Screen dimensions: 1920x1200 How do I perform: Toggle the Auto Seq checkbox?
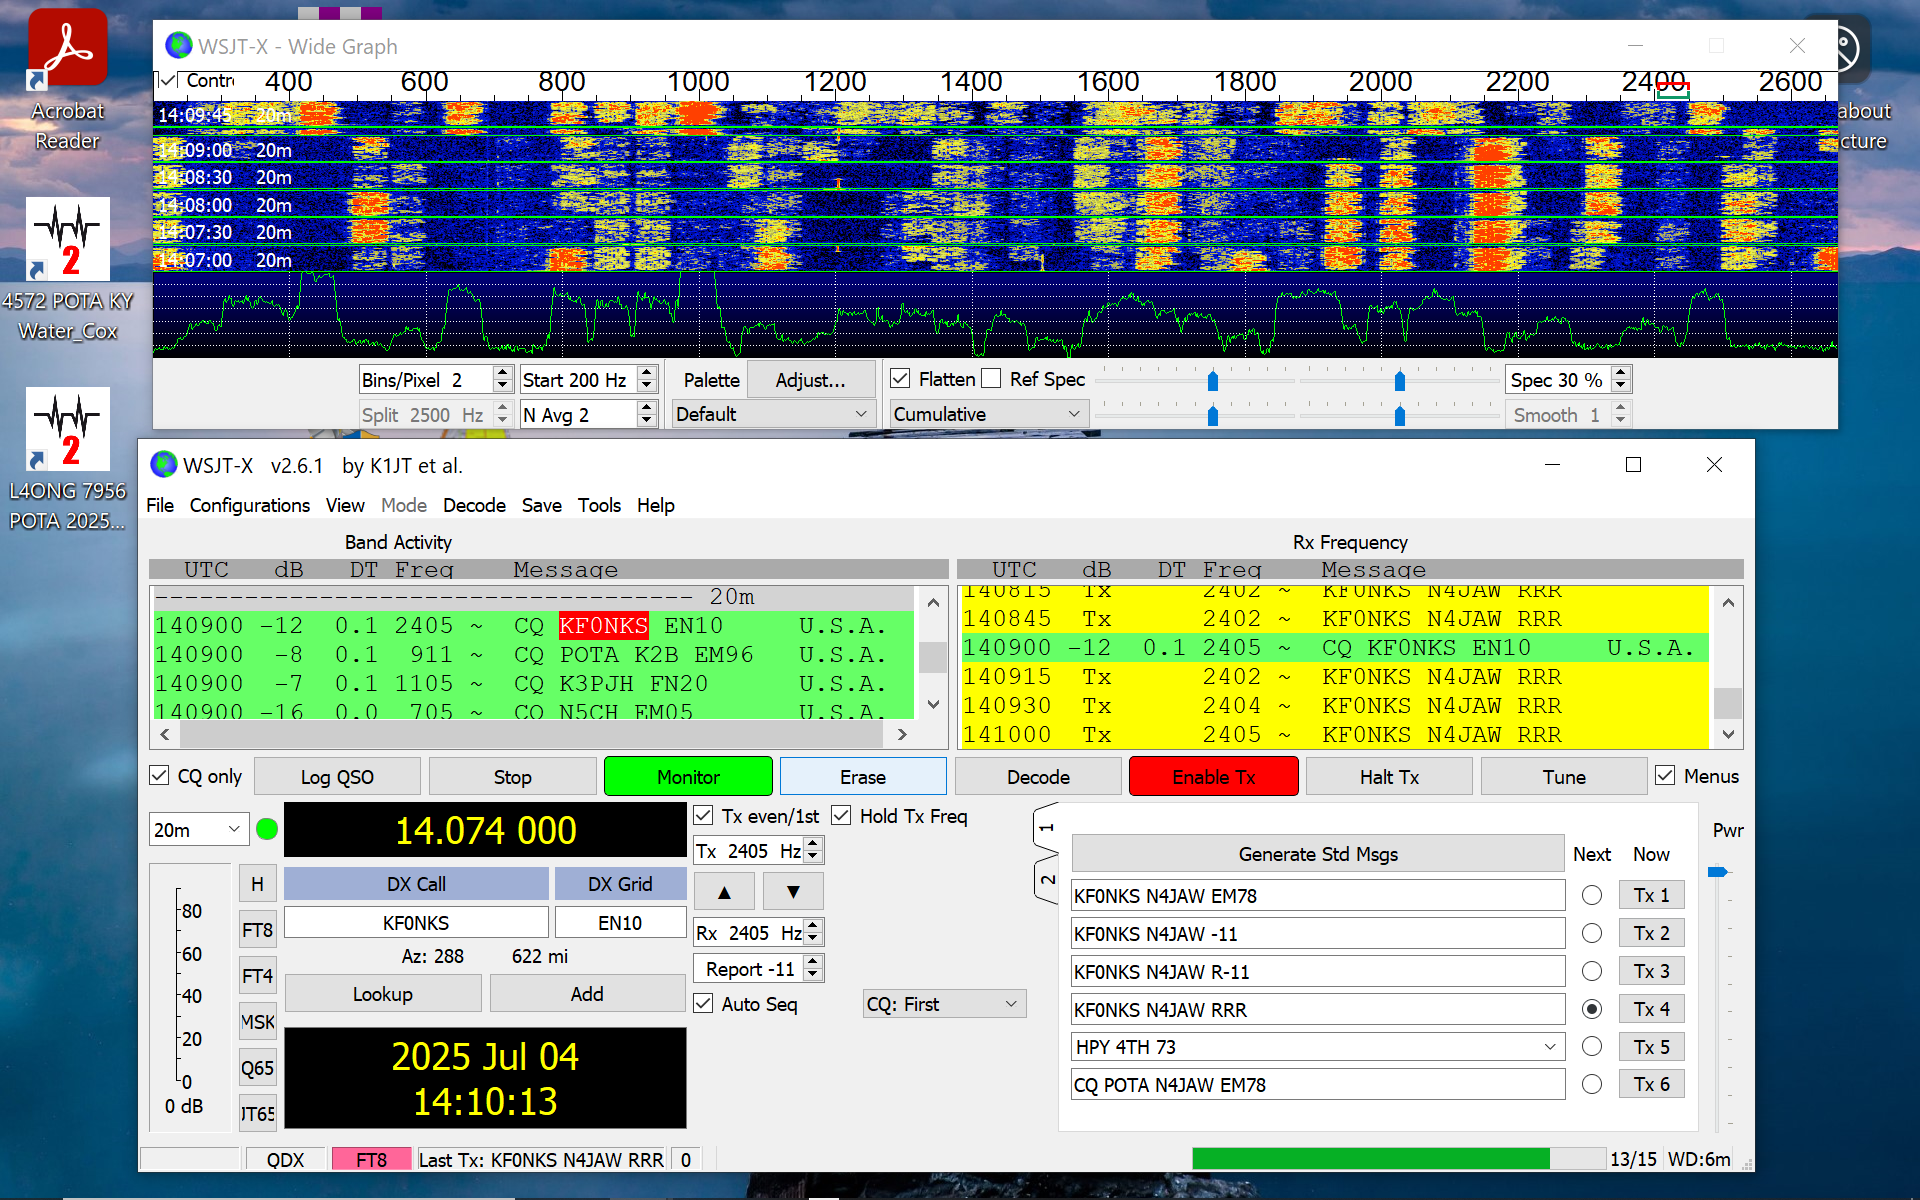coord(703,1004)
